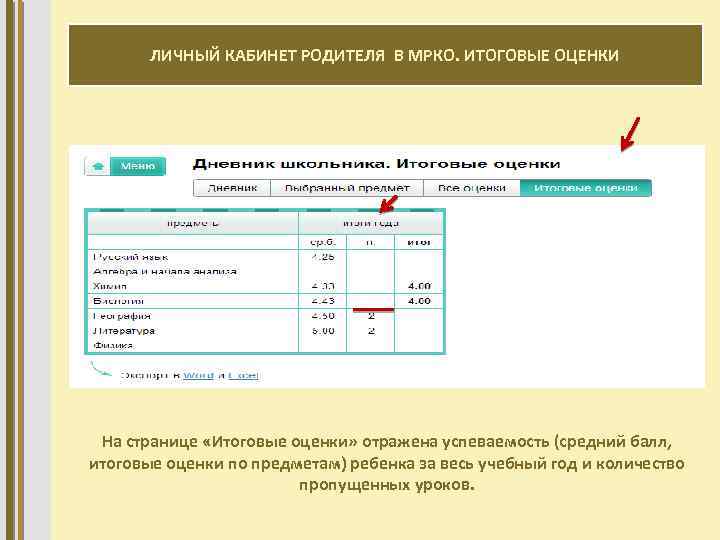Click the Итоги года column header
Screen dimensions: 720x540
(x=371, y=223)
